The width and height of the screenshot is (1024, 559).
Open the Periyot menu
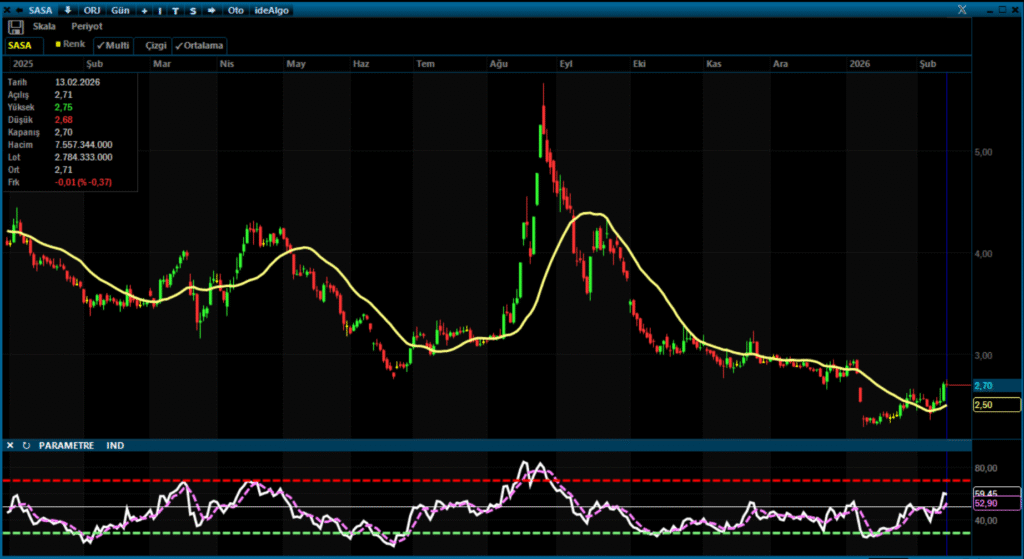coord(87,26)
